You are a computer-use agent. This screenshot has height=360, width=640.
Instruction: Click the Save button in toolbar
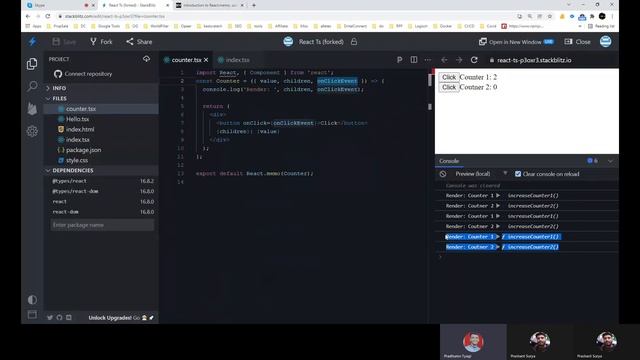pos(64,42)
